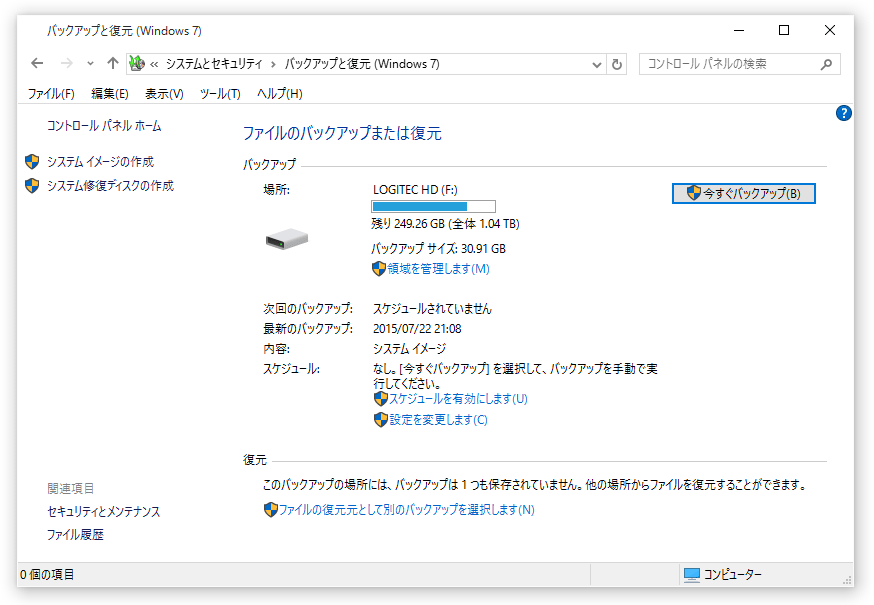Click the コンピューター status bar icon

tap(692, 575)
